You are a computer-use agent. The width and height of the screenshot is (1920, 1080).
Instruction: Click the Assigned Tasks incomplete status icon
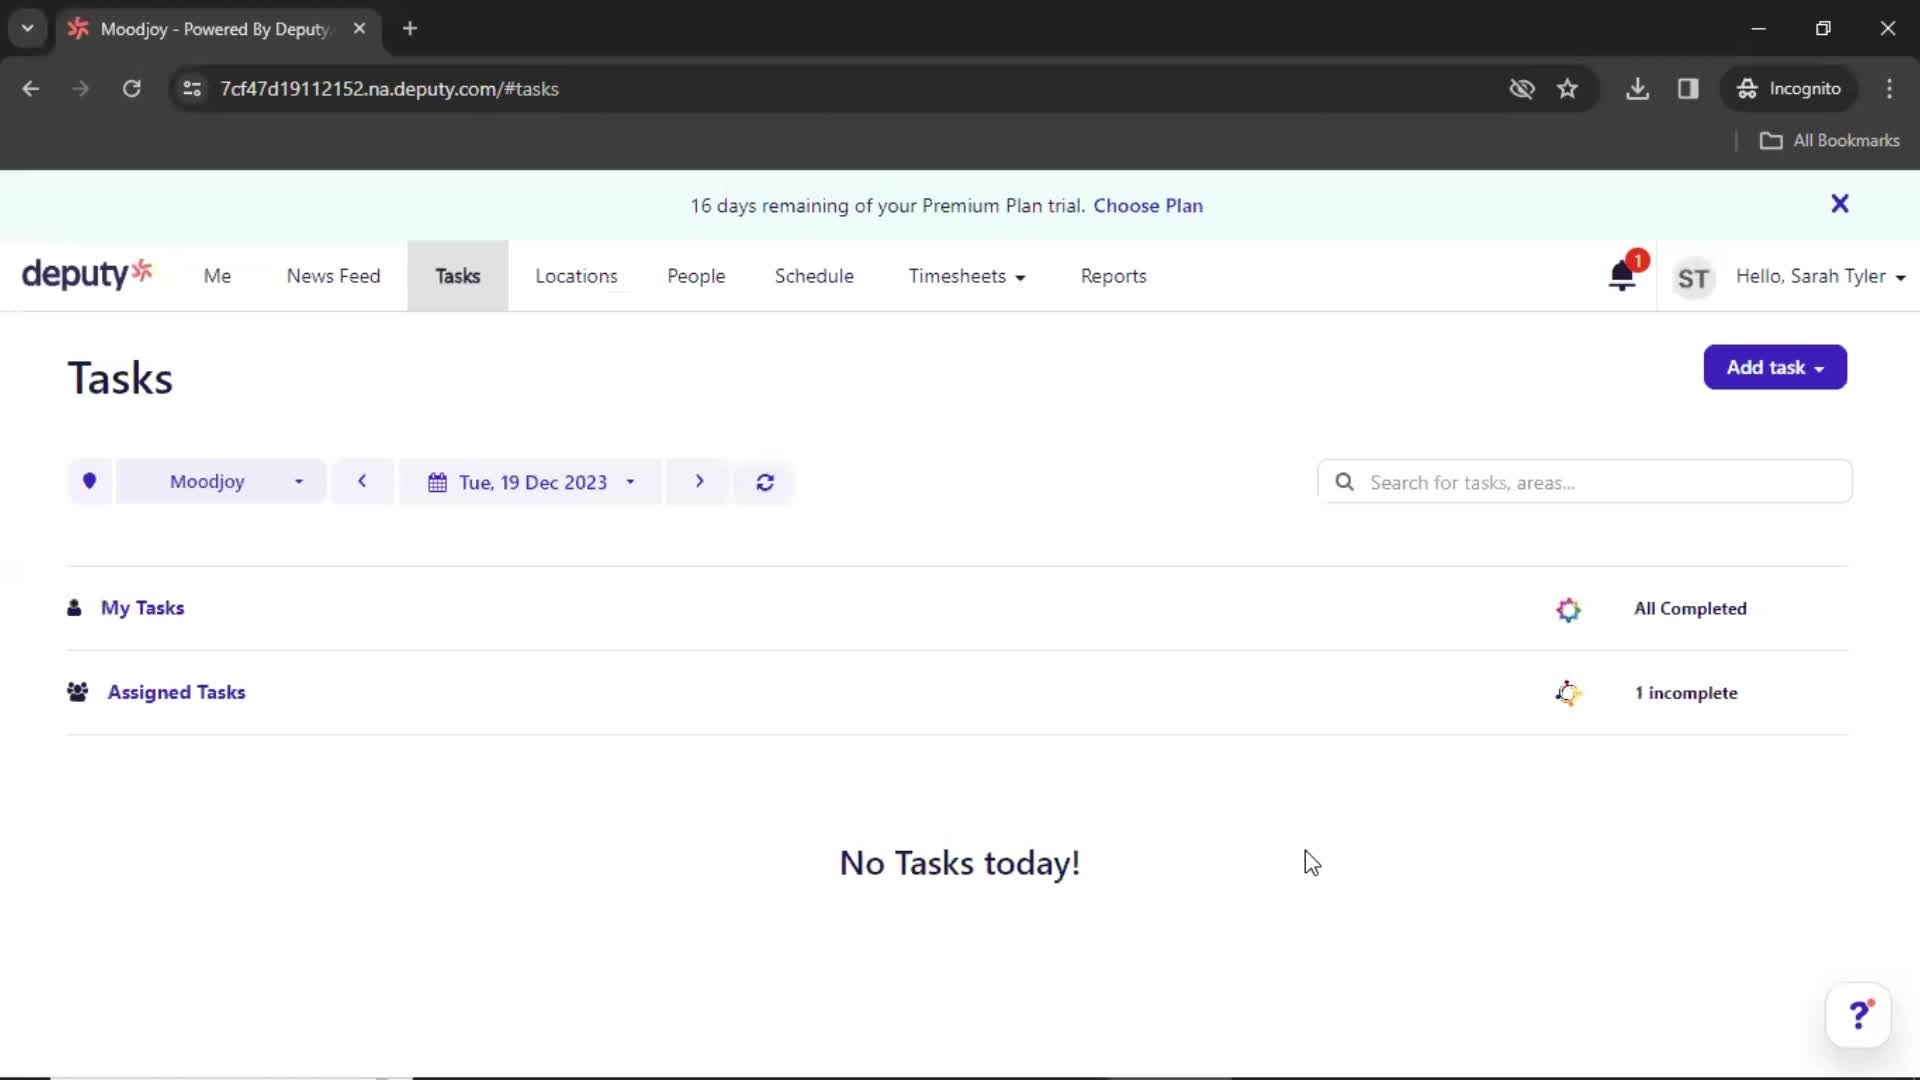[x=1567, y=691]
